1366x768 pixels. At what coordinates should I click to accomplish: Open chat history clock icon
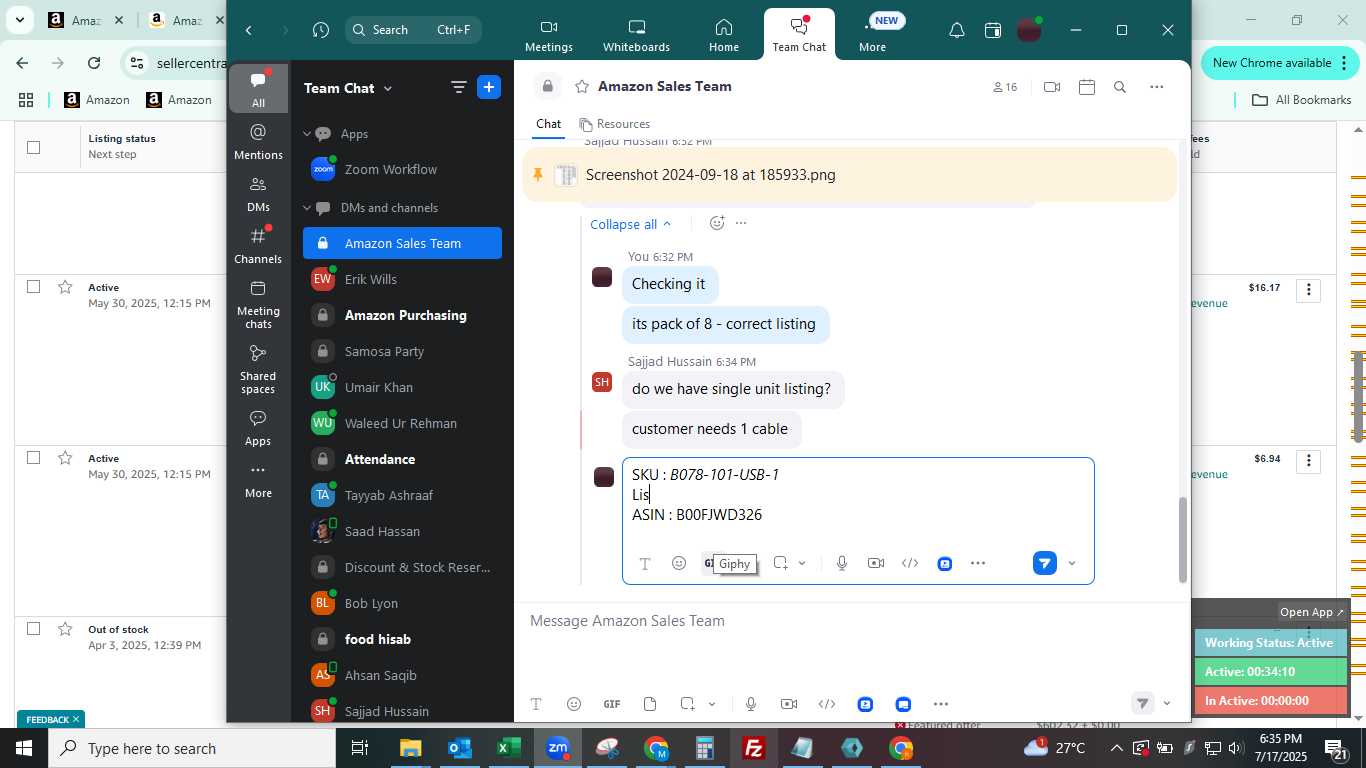pos(321,30)
